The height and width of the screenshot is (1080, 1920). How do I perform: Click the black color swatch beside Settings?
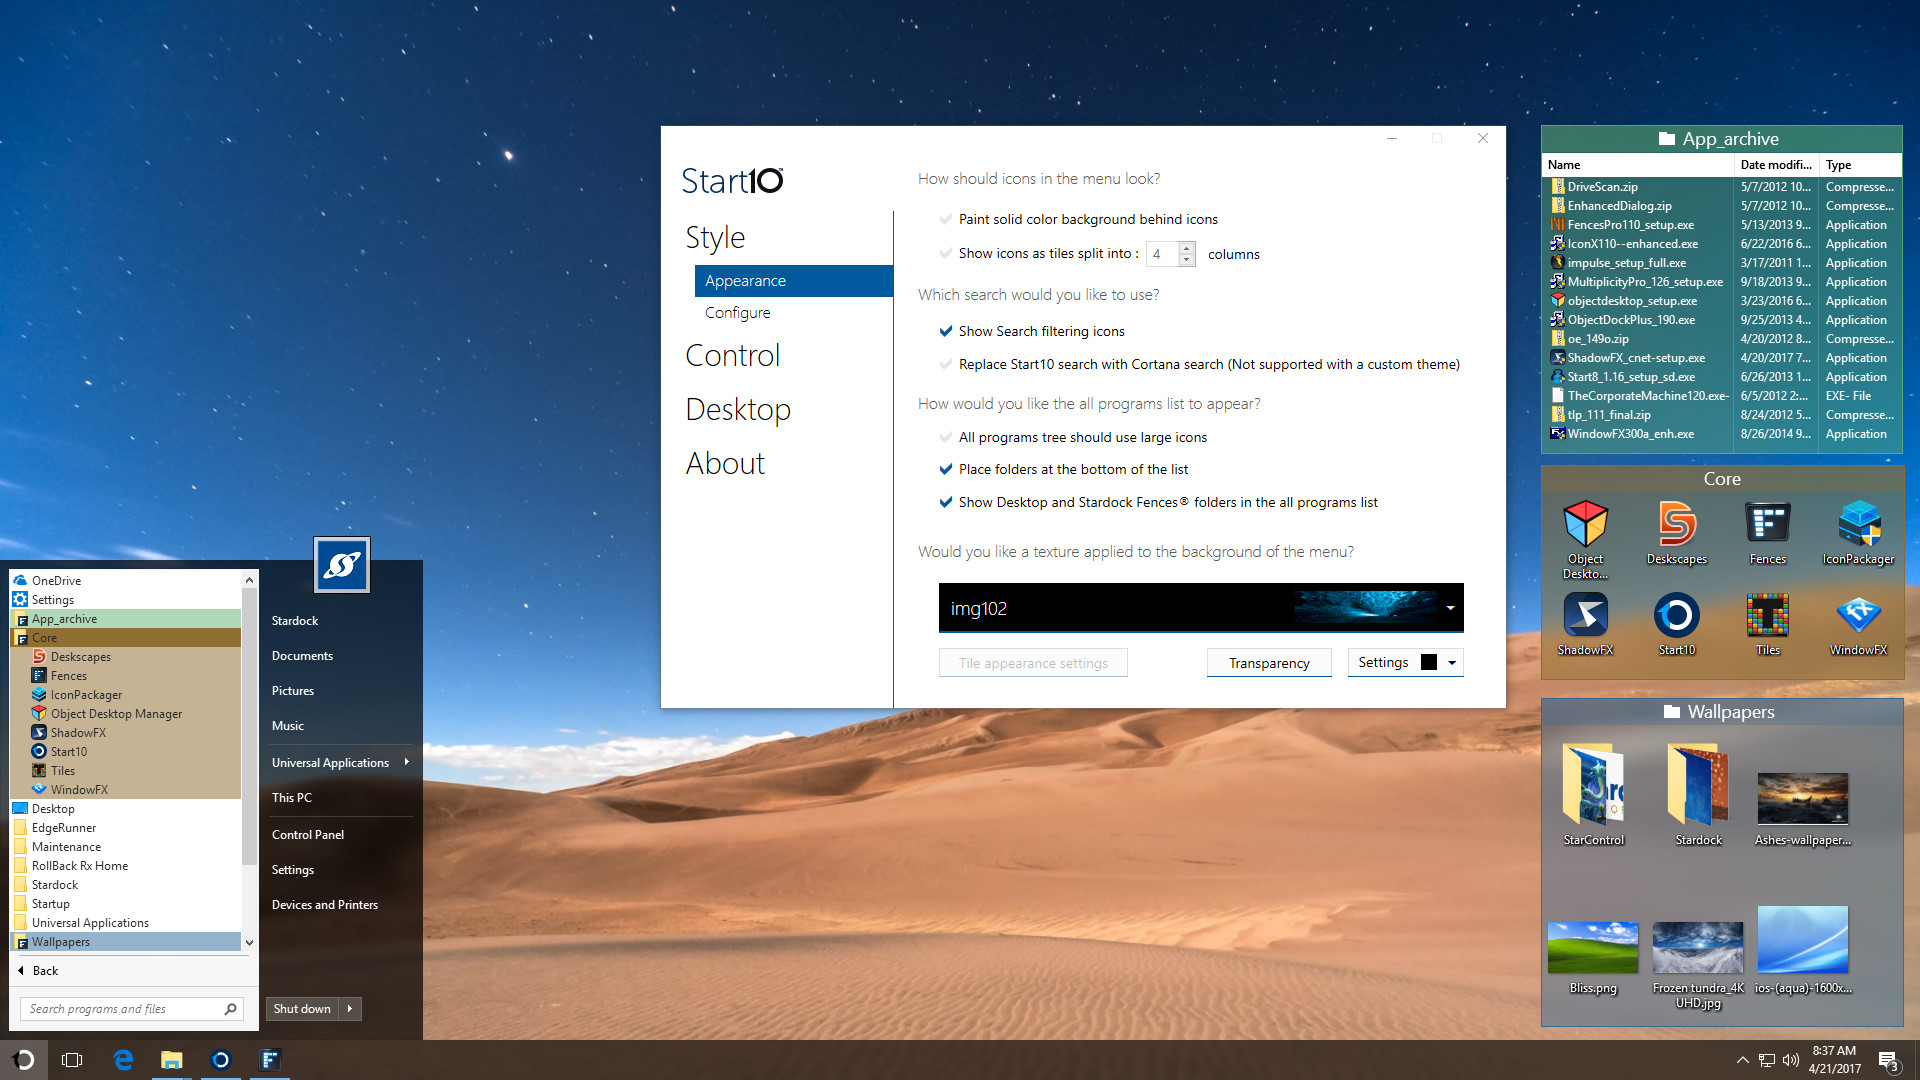(1429, 662)
